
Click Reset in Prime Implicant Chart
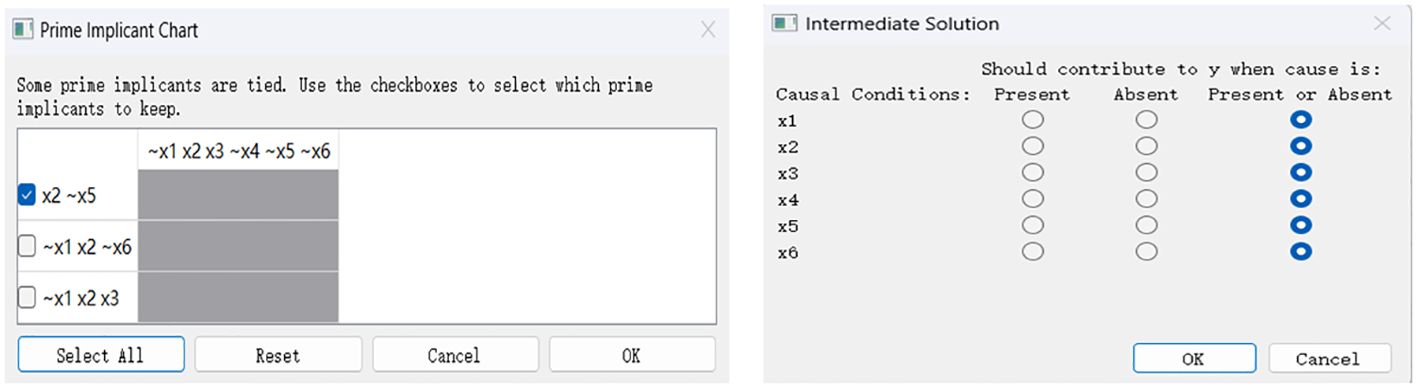[278, 355]
